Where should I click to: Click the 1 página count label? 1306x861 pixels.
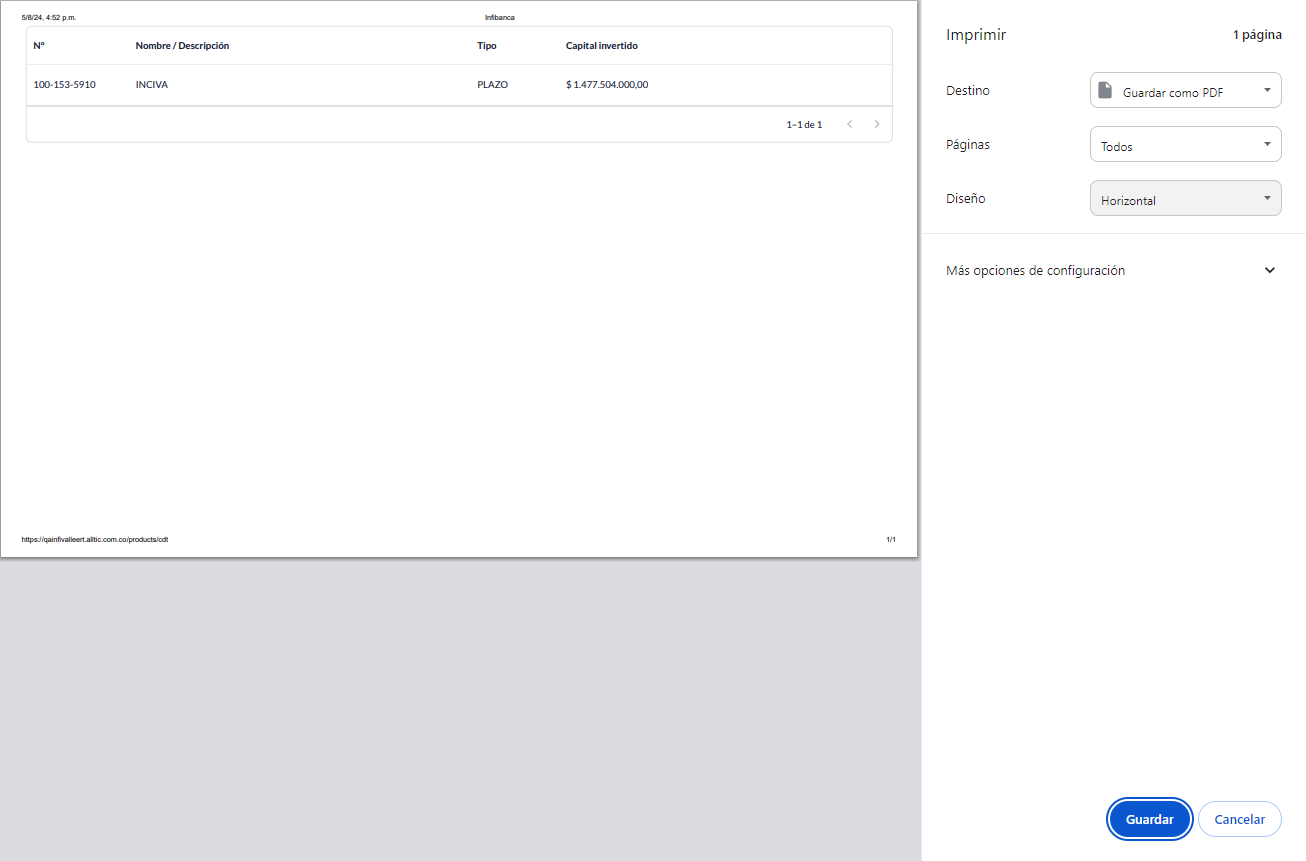pos(1257,35)
